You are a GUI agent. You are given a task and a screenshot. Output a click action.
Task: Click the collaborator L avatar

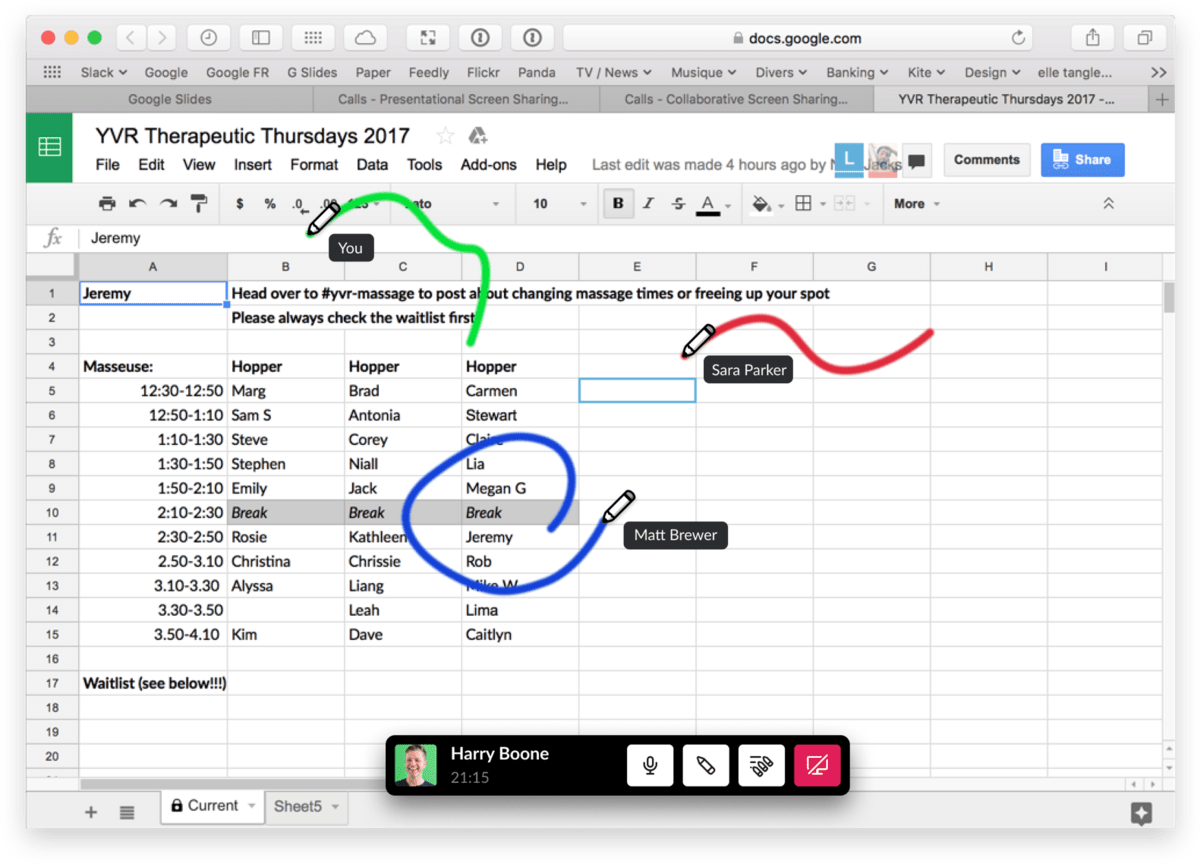[x=849, y=159]
